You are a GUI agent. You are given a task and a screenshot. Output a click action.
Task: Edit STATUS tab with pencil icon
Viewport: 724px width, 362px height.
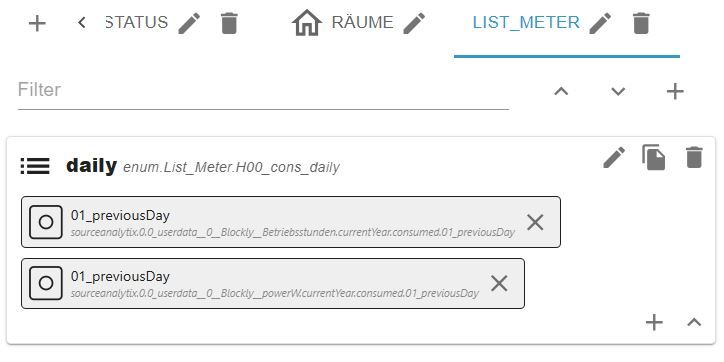tap(189, 23)
